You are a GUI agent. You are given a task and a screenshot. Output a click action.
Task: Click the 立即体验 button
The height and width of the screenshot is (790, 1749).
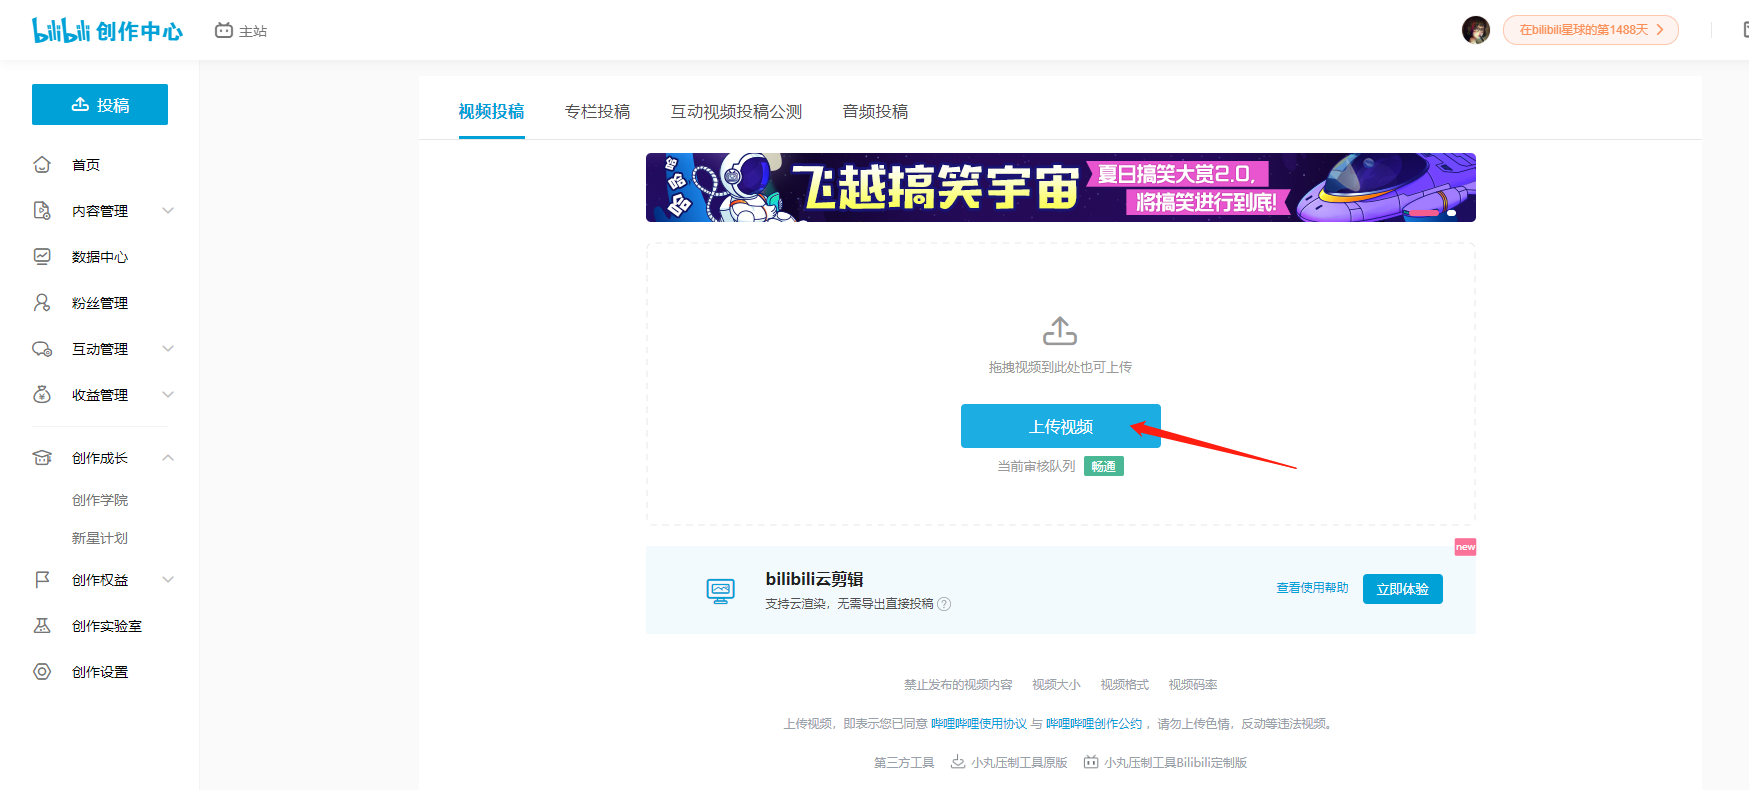(1402, 589)
